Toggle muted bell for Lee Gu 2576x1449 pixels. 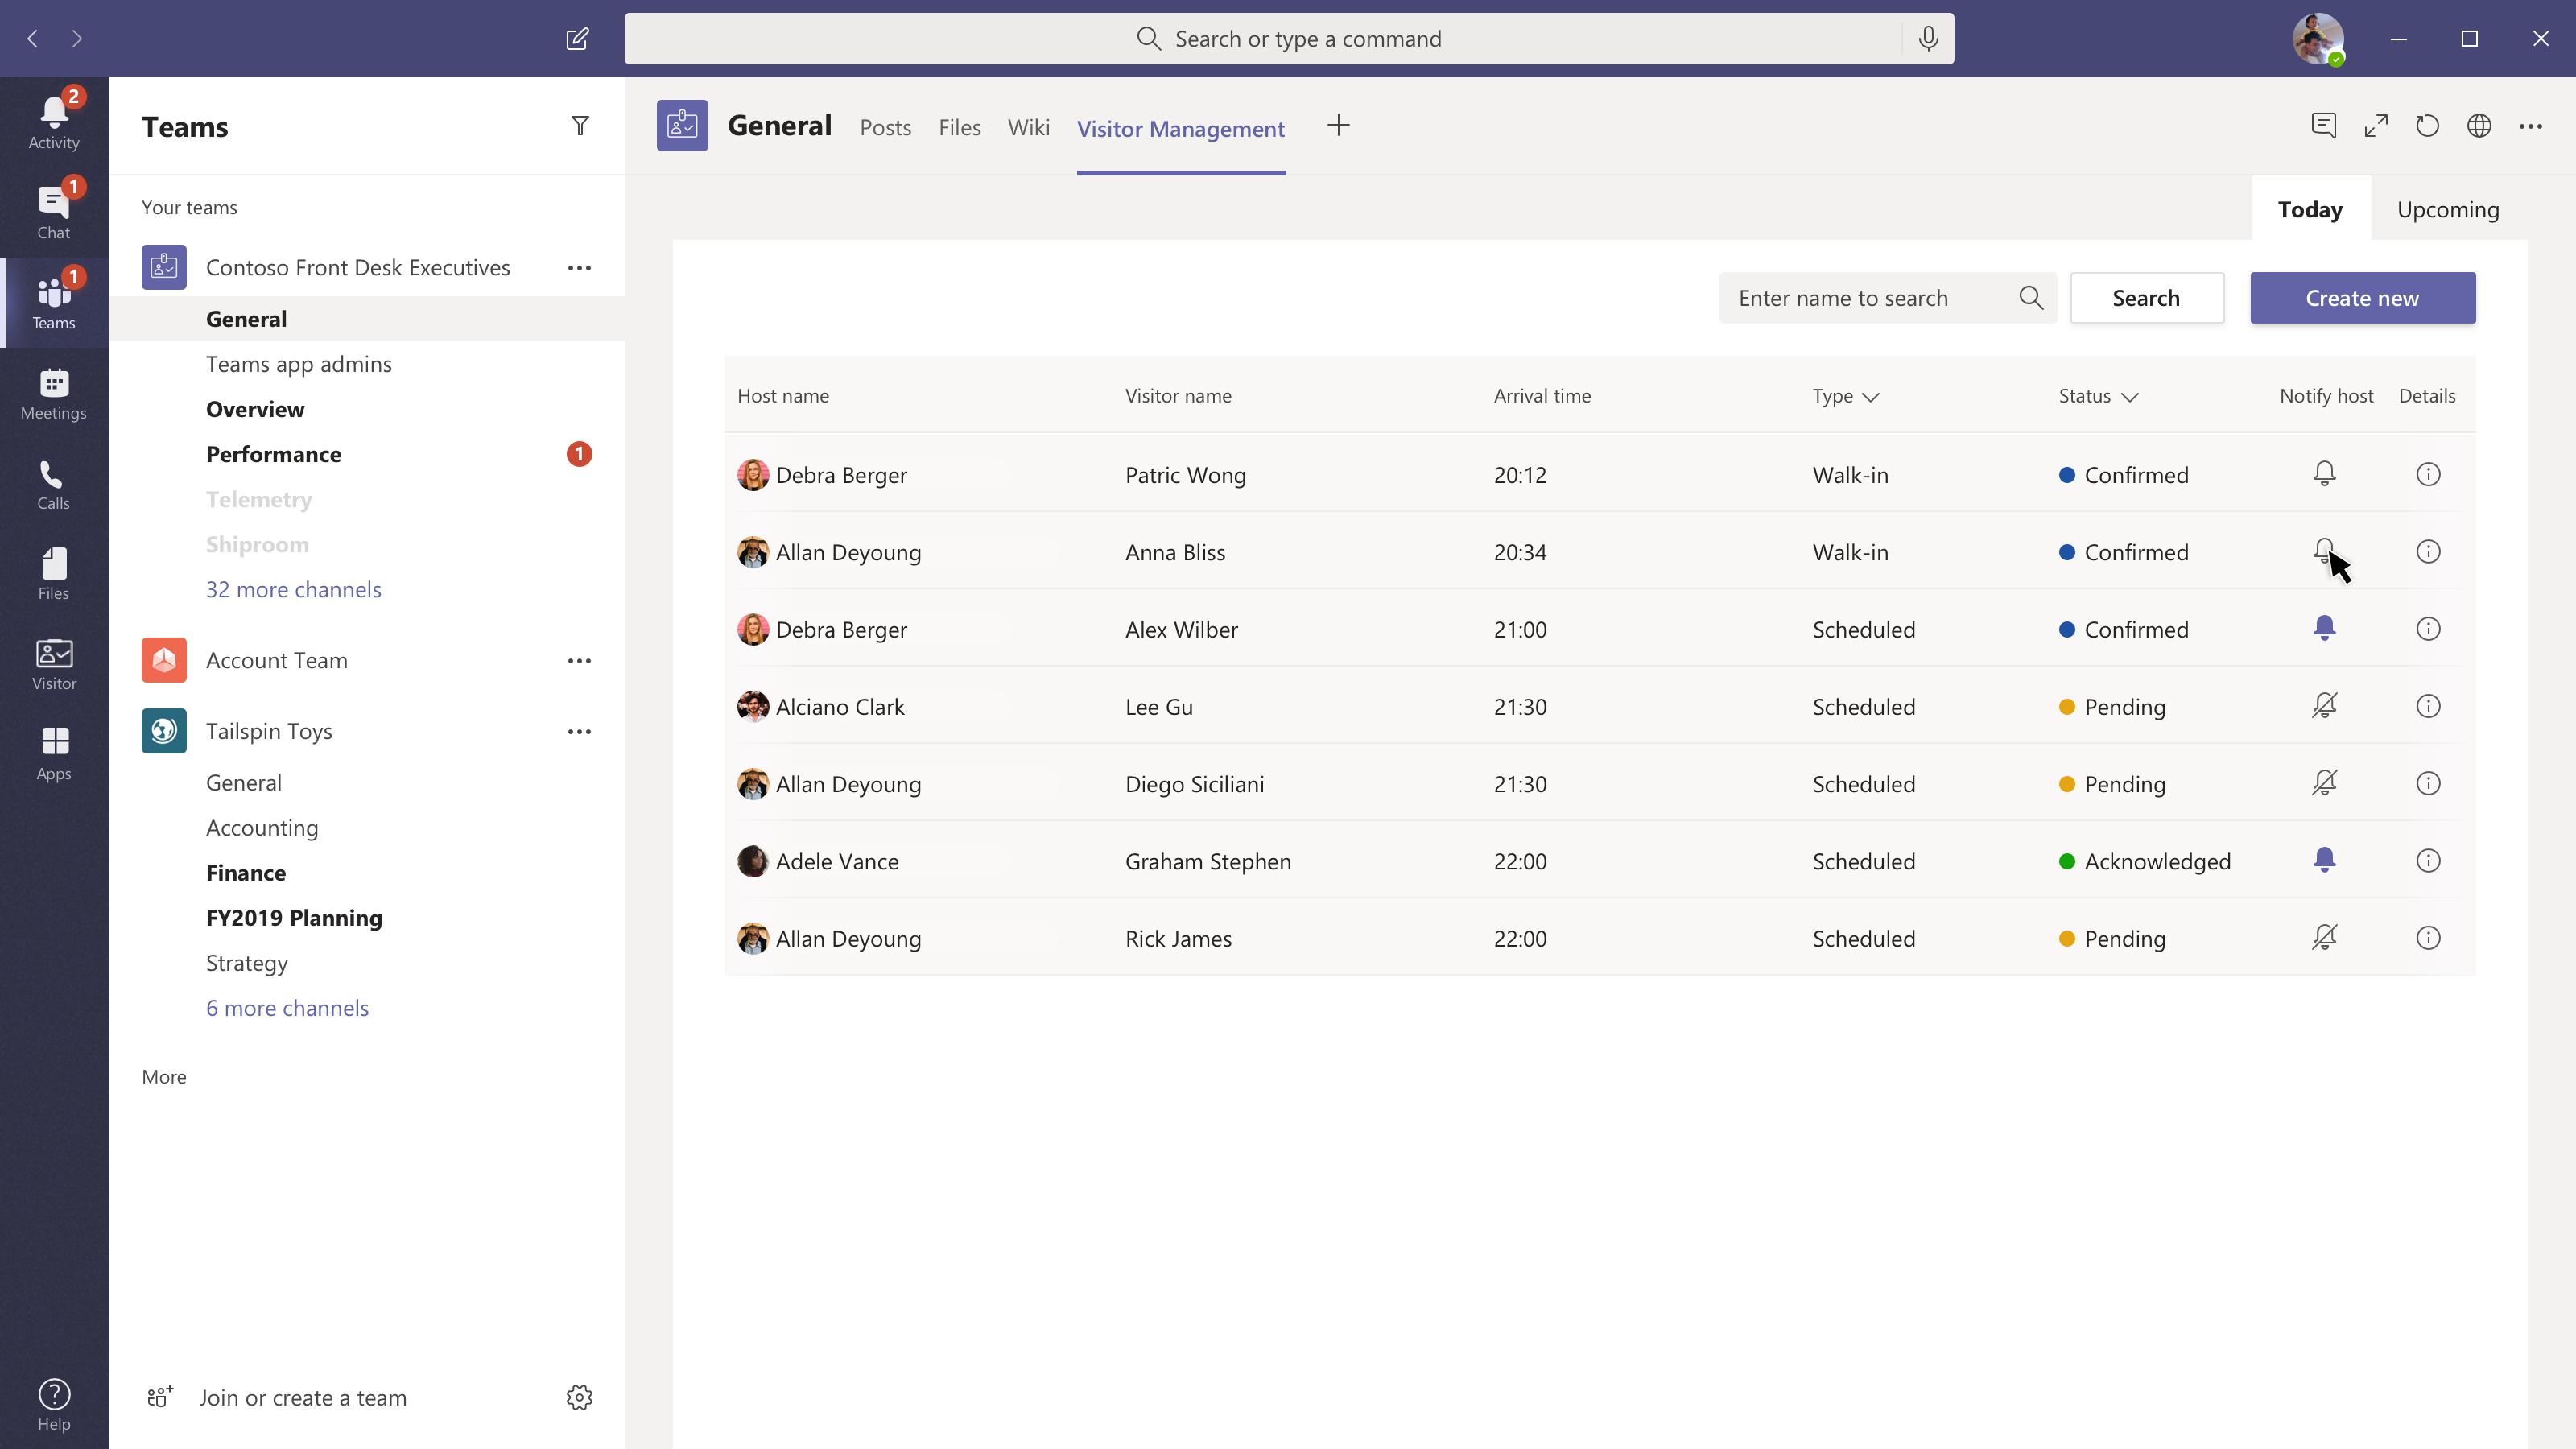(x=2324, y=706)
